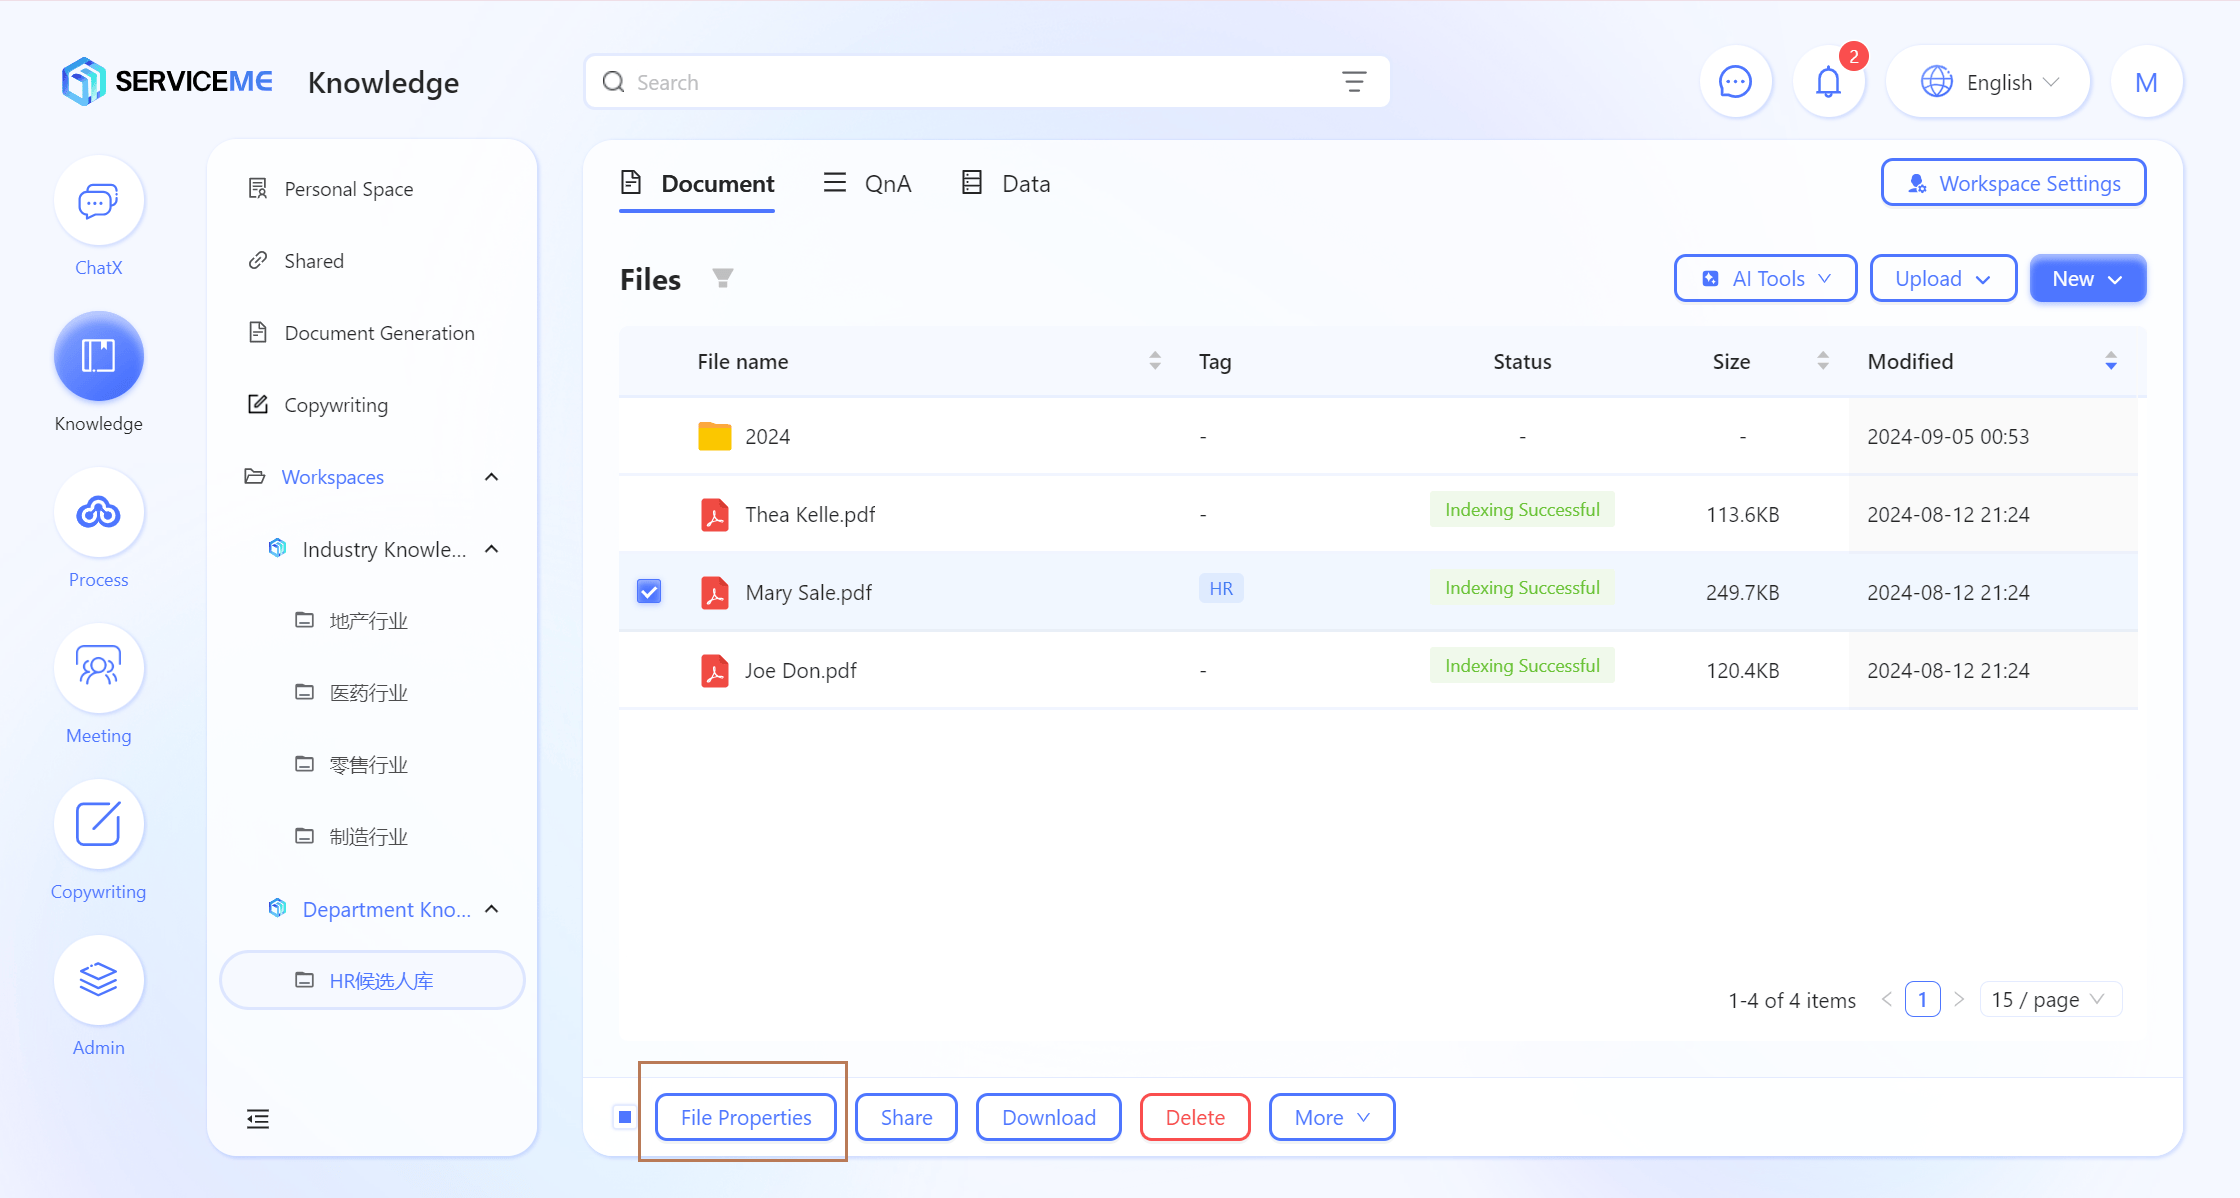Switch to the QnA tab

[867, 184]
